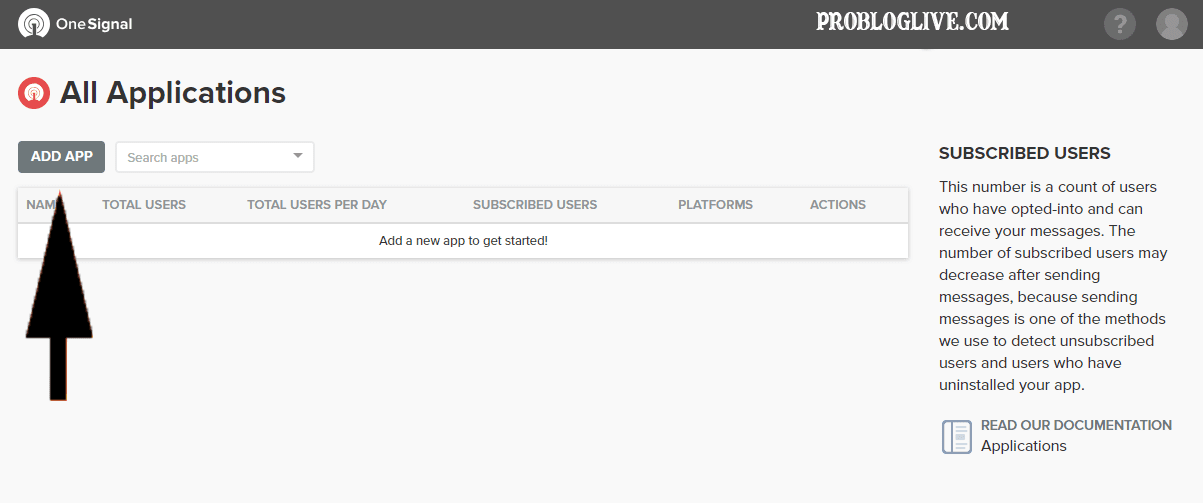Click the PLATFORMS column header
The height and width of the screenshot is (503, 1203).
click(x=715, y=205)
